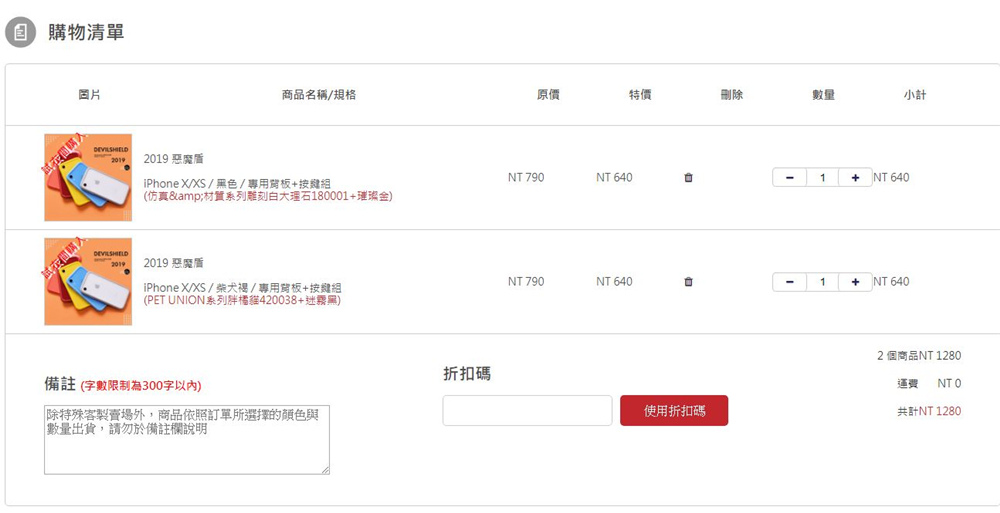Decrease quantity of the first cart item
1000x513 pixels.
(x=790, y=177)
